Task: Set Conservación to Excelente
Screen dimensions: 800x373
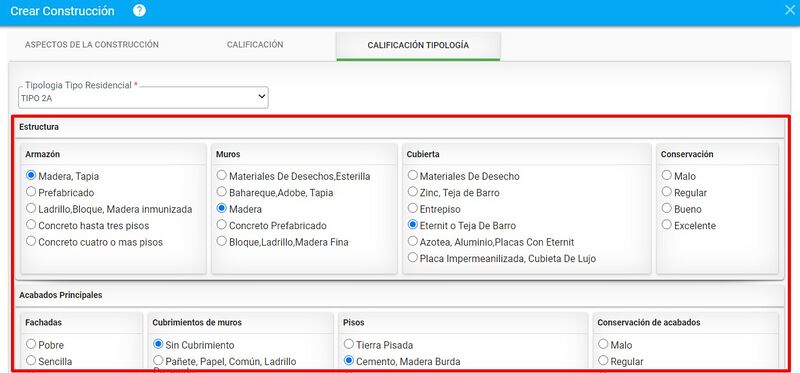Action: (667, 225)
